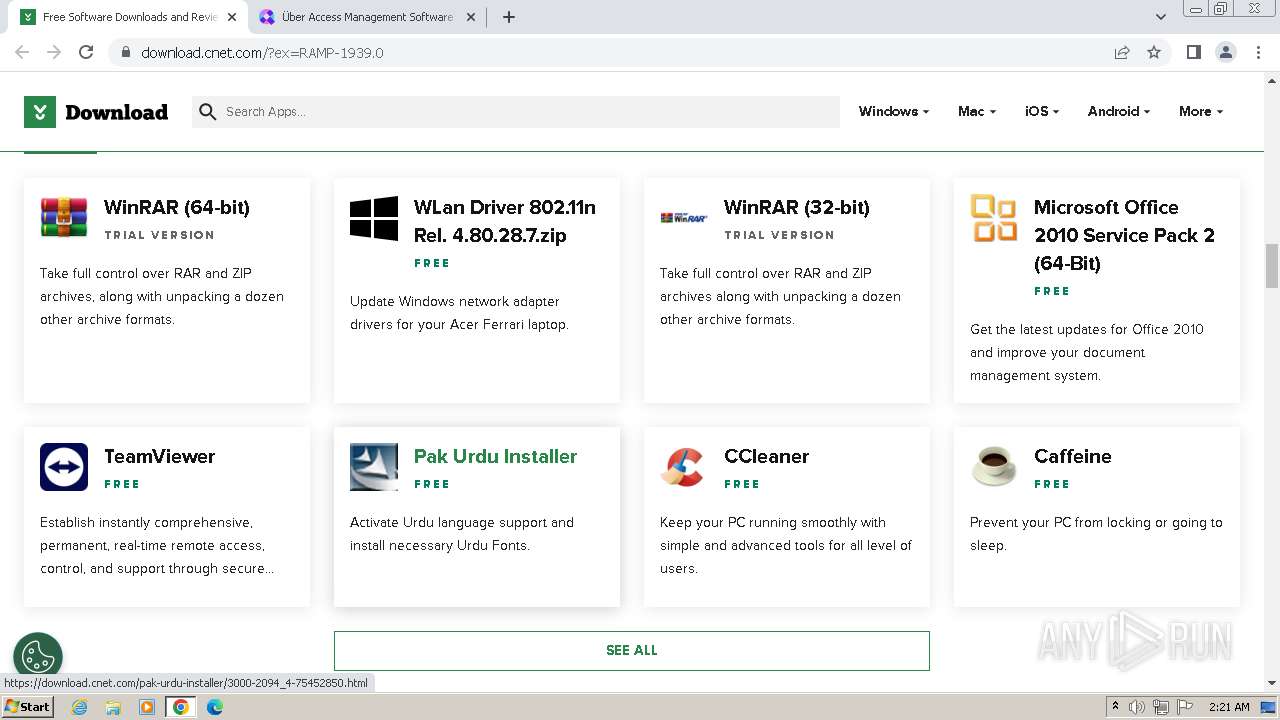The image size is (1280, 720).
Task: Switch to Free Software Downloads tab
Action: click(x=129, y=17)
